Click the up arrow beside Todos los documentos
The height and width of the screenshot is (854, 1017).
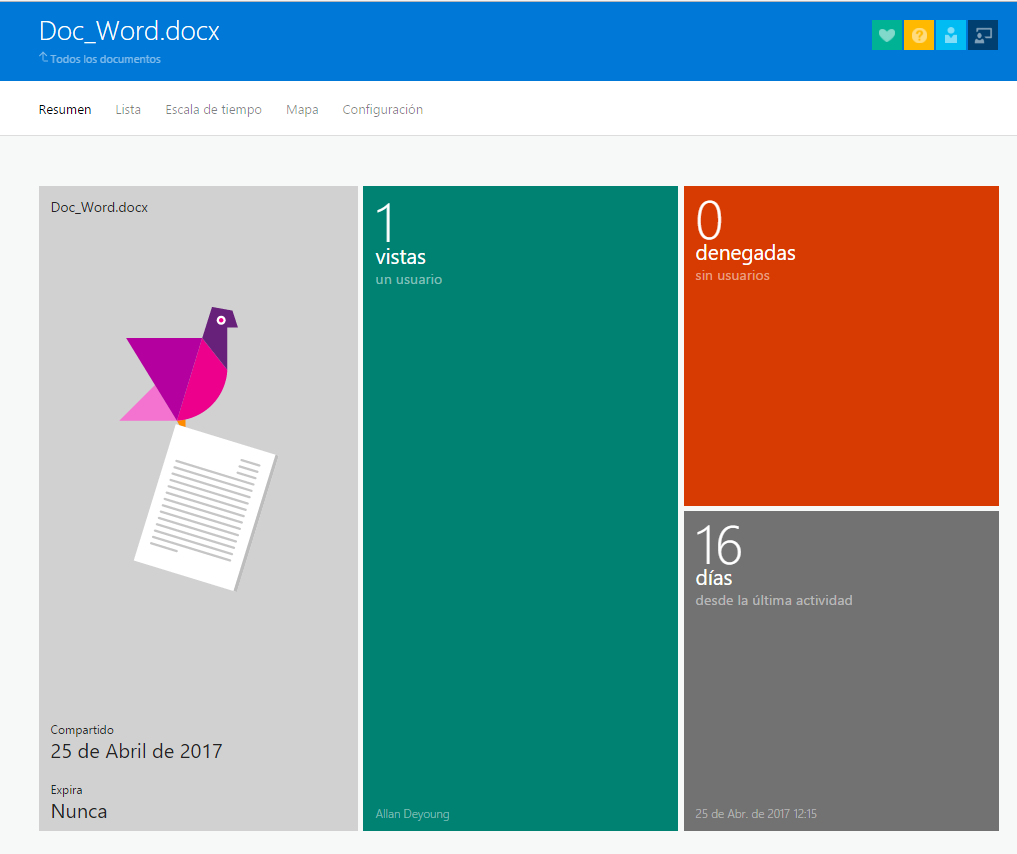pos(43,58)
